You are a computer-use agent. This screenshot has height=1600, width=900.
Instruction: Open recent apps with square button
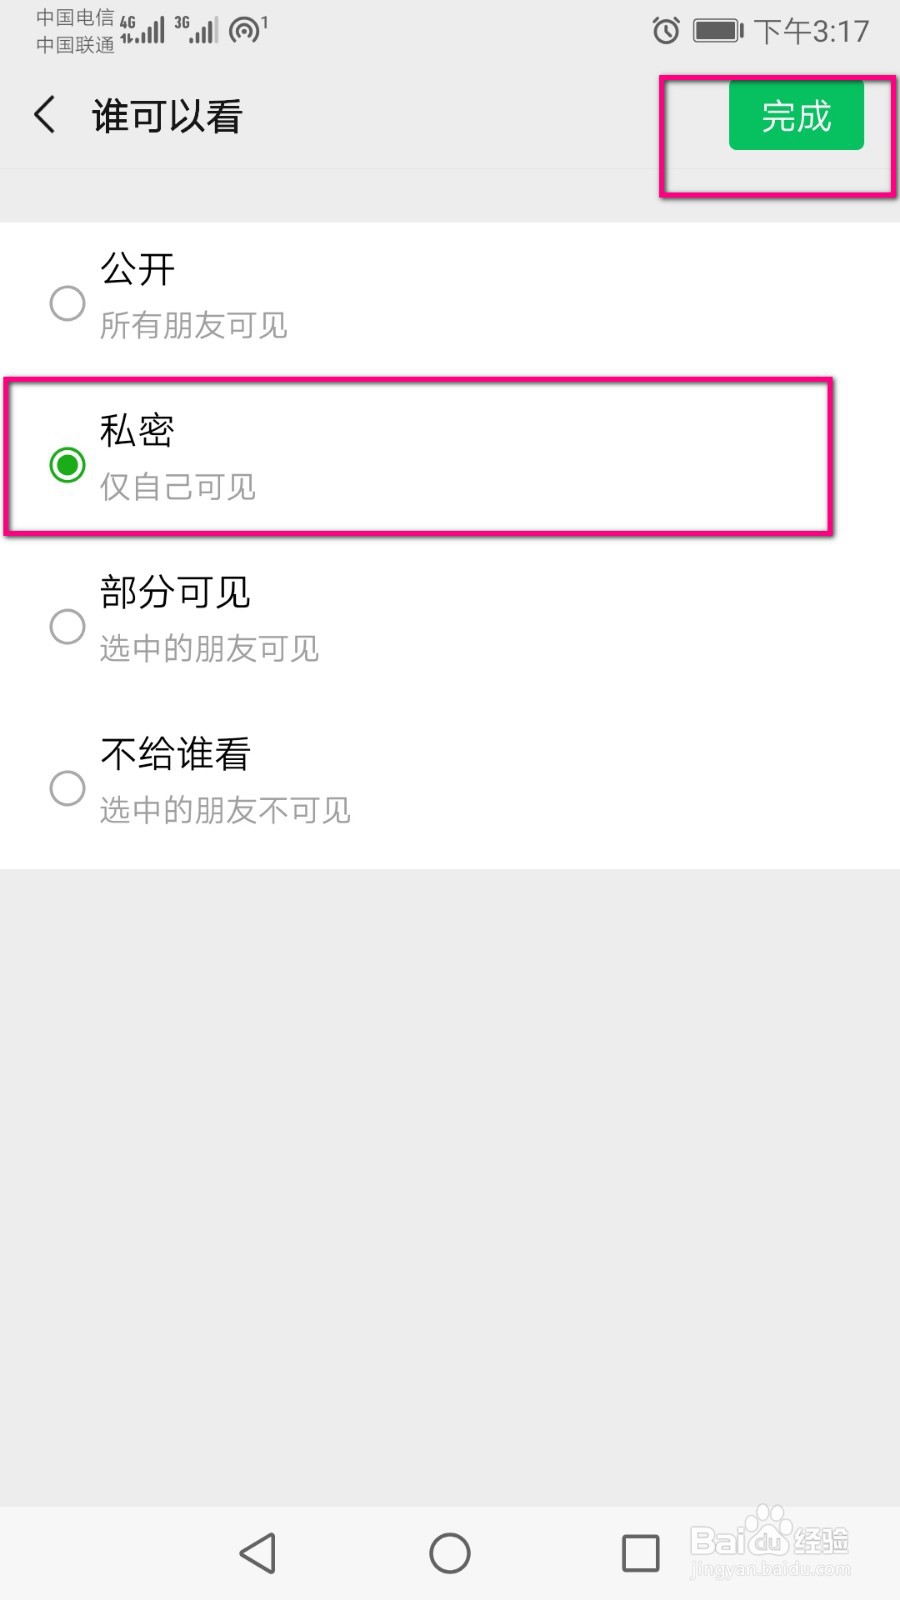click(641, 1553)
